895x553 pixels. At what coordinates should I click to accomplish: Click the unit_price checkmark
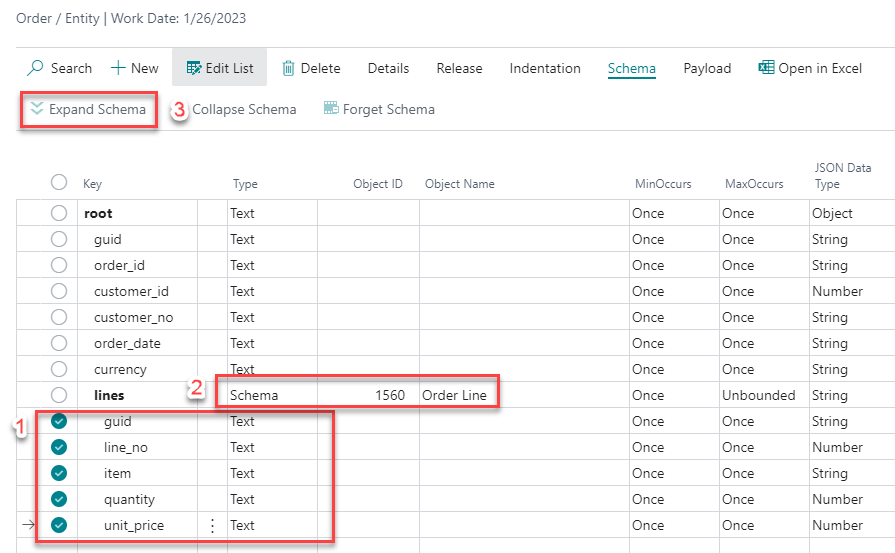point(59,525)
